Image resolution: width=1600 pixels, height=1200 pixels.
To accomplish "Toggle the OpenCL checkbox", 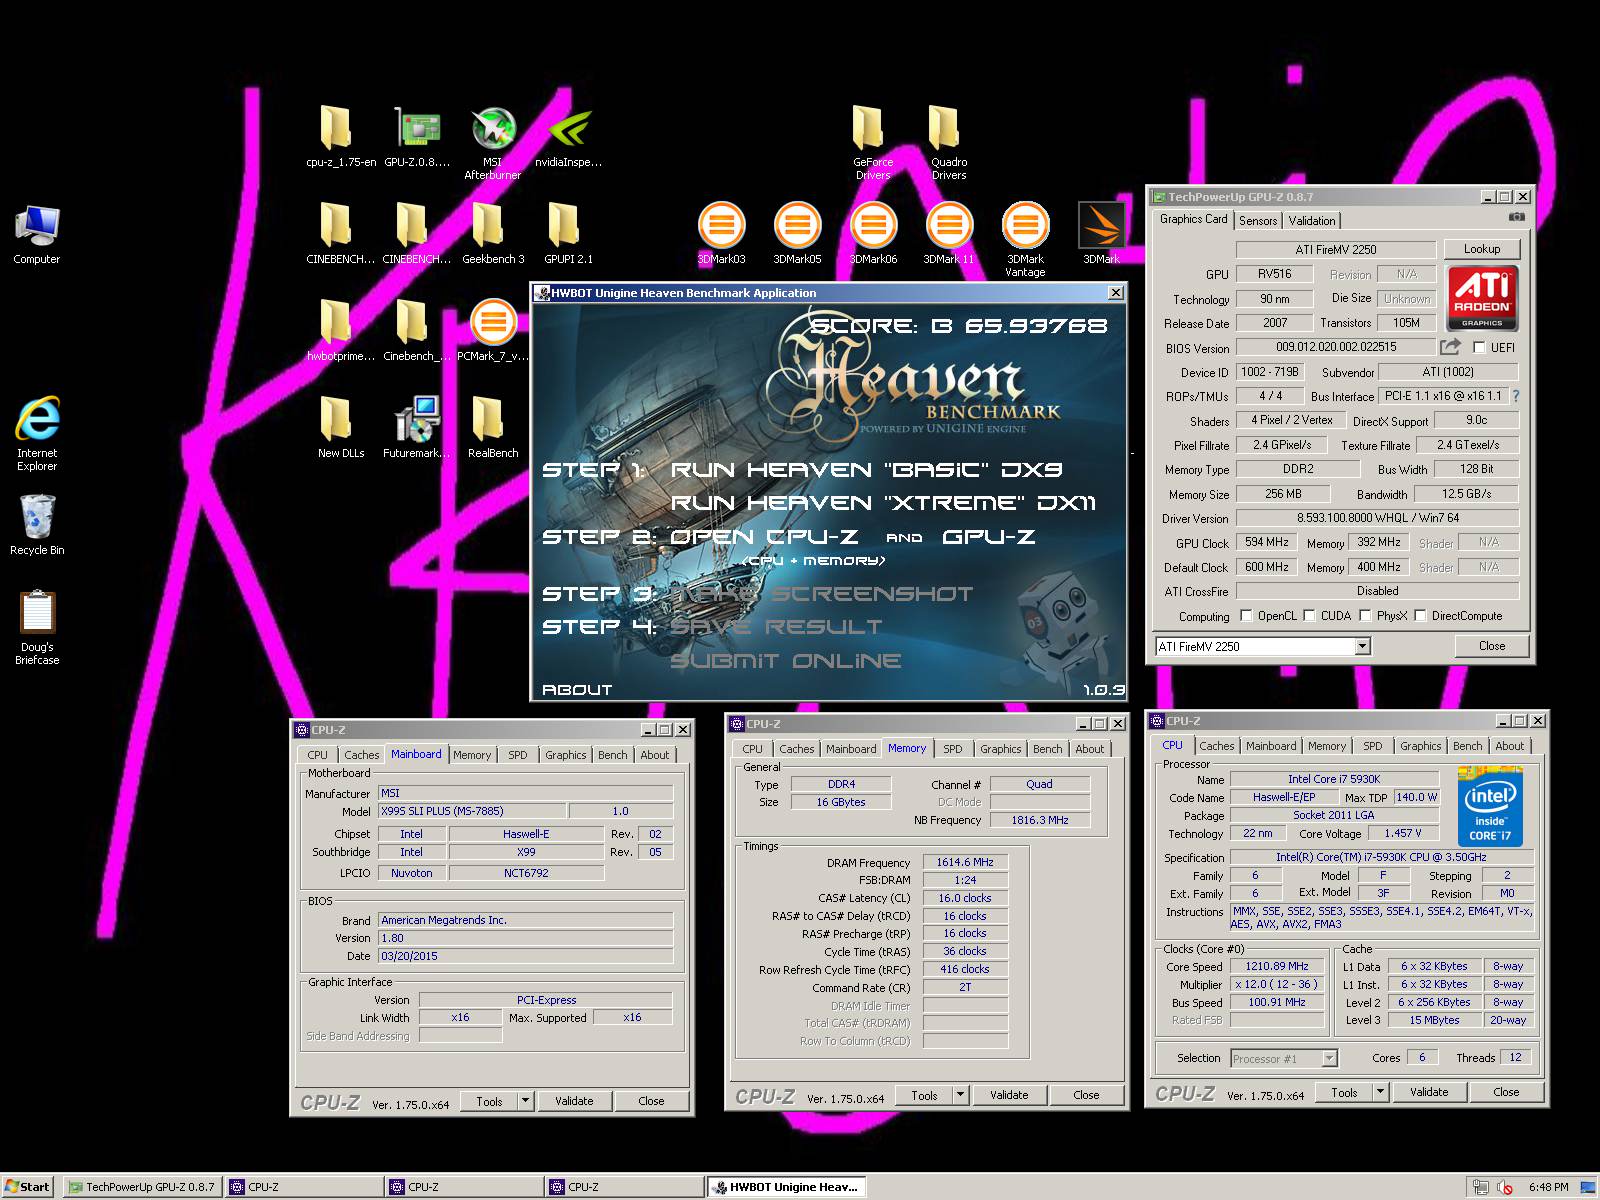I will pyautogui.click(x=1245, y=616).
